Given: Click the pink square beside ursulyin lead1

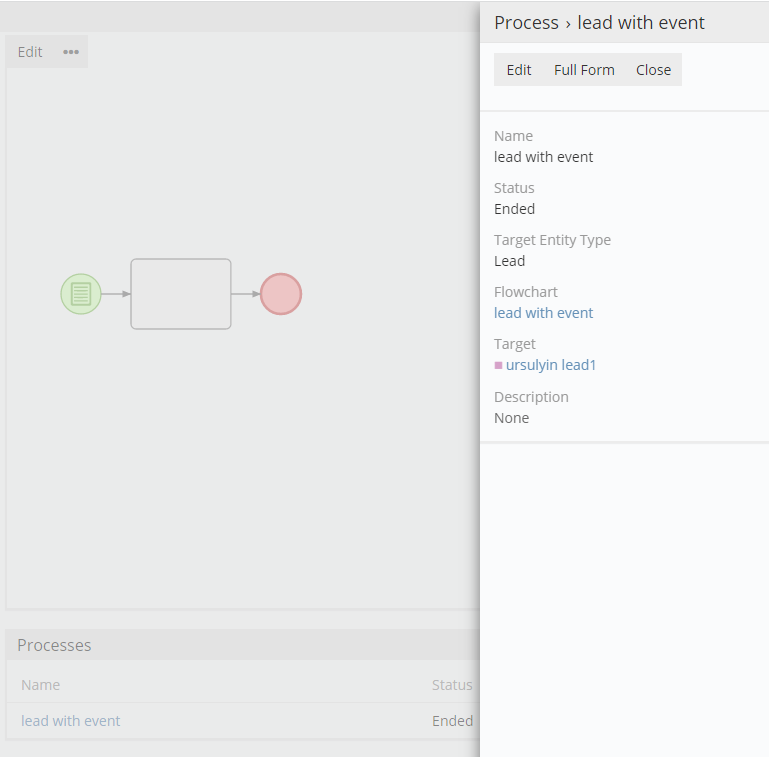Looking at the screenshot, I should point(498,366).
